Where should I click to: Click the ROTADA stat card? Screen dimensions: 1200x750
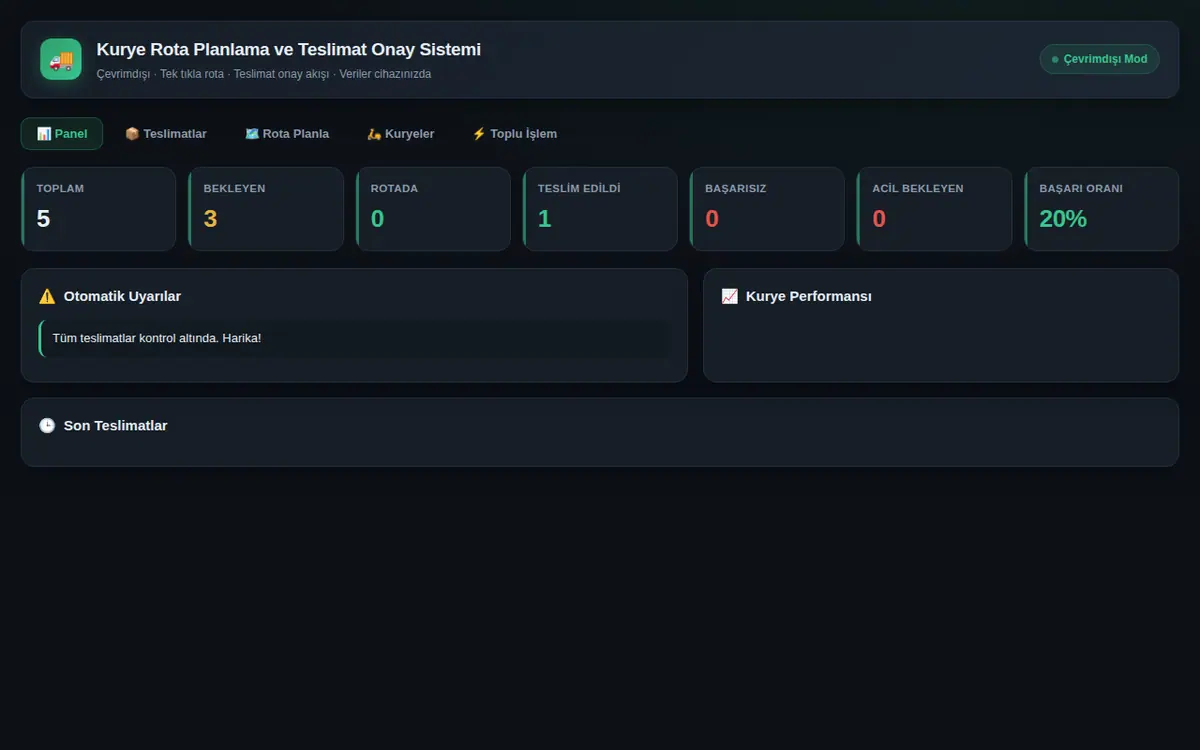[x=433, y=209]
